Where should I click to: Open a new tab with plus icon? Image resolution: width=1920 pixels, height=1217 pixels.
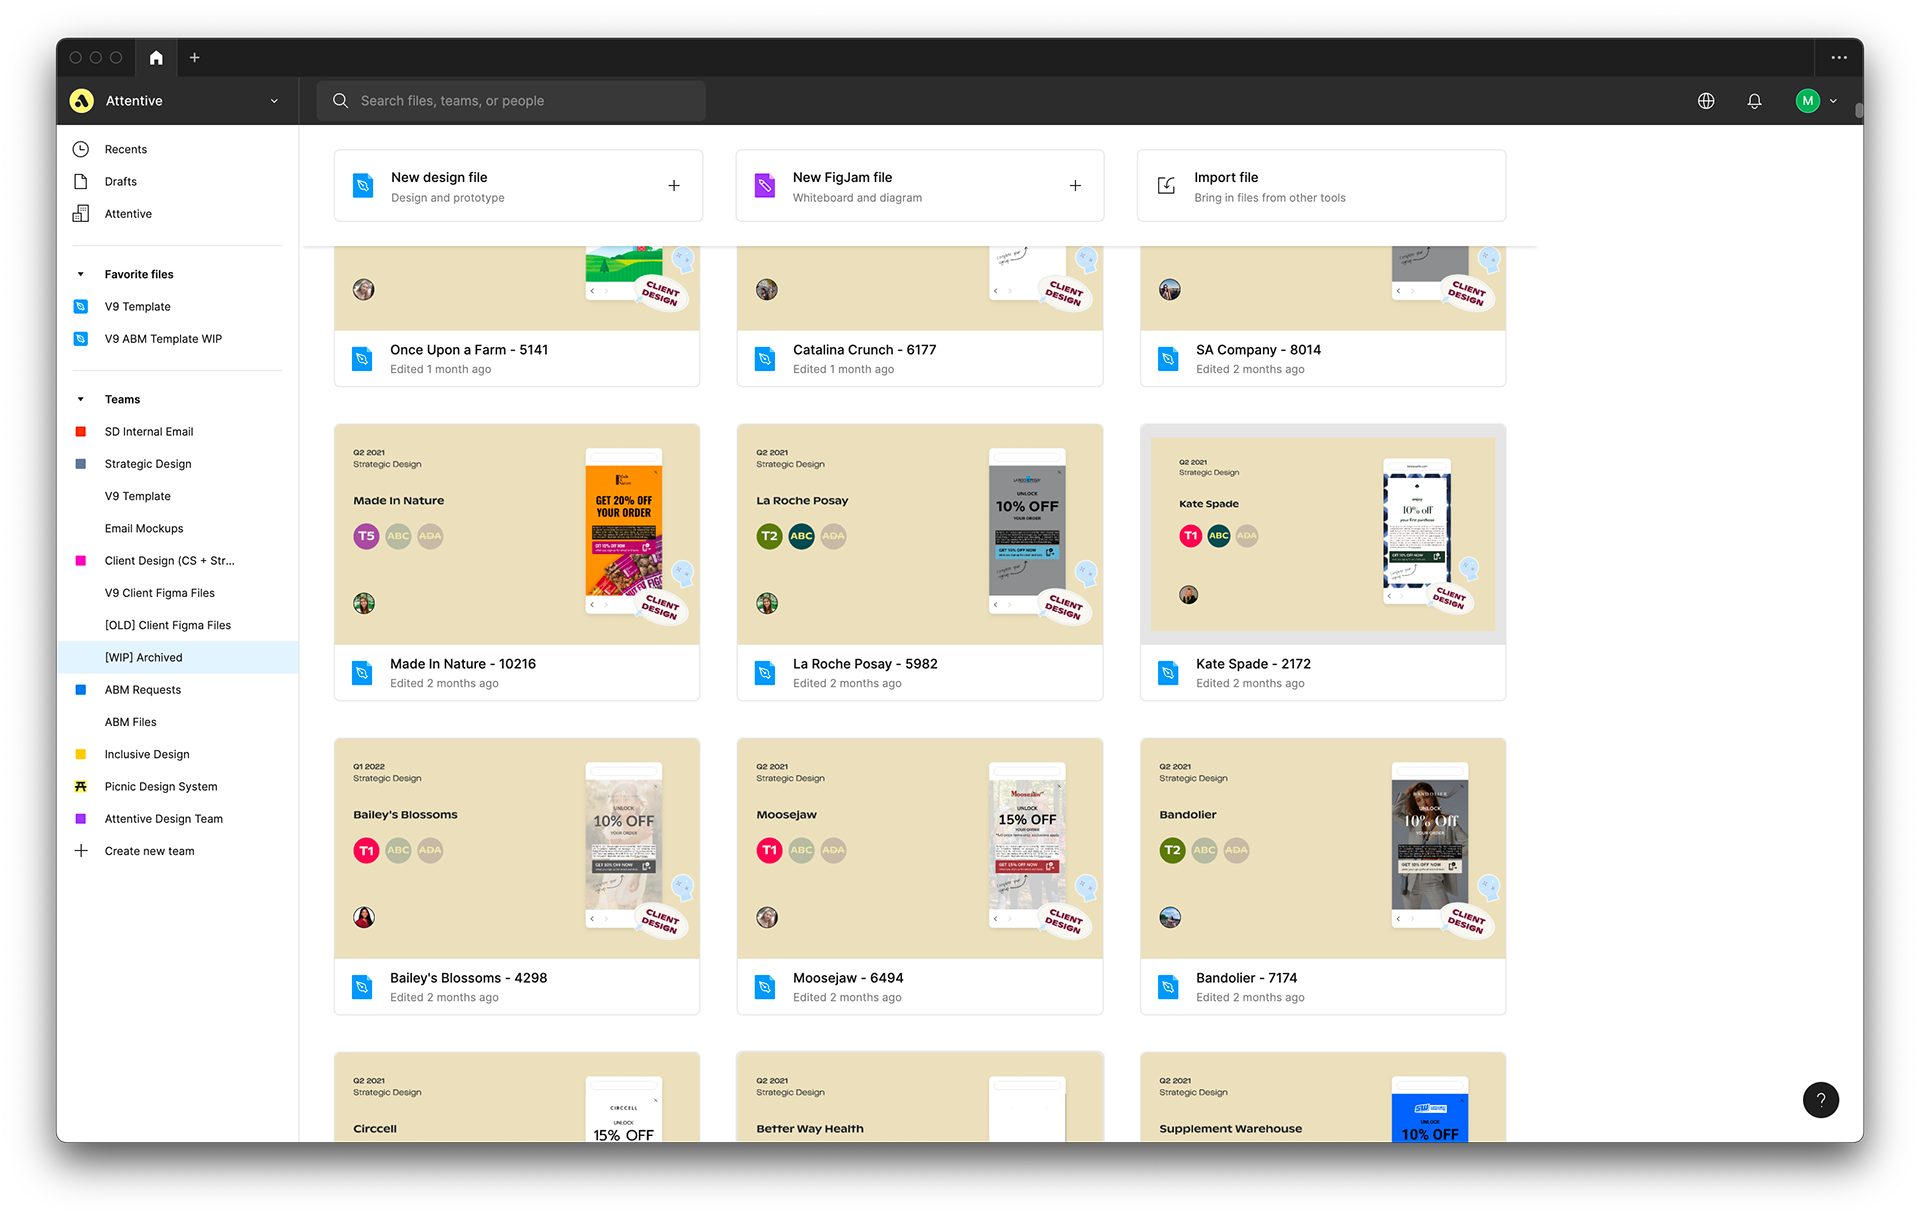point(195,58)
